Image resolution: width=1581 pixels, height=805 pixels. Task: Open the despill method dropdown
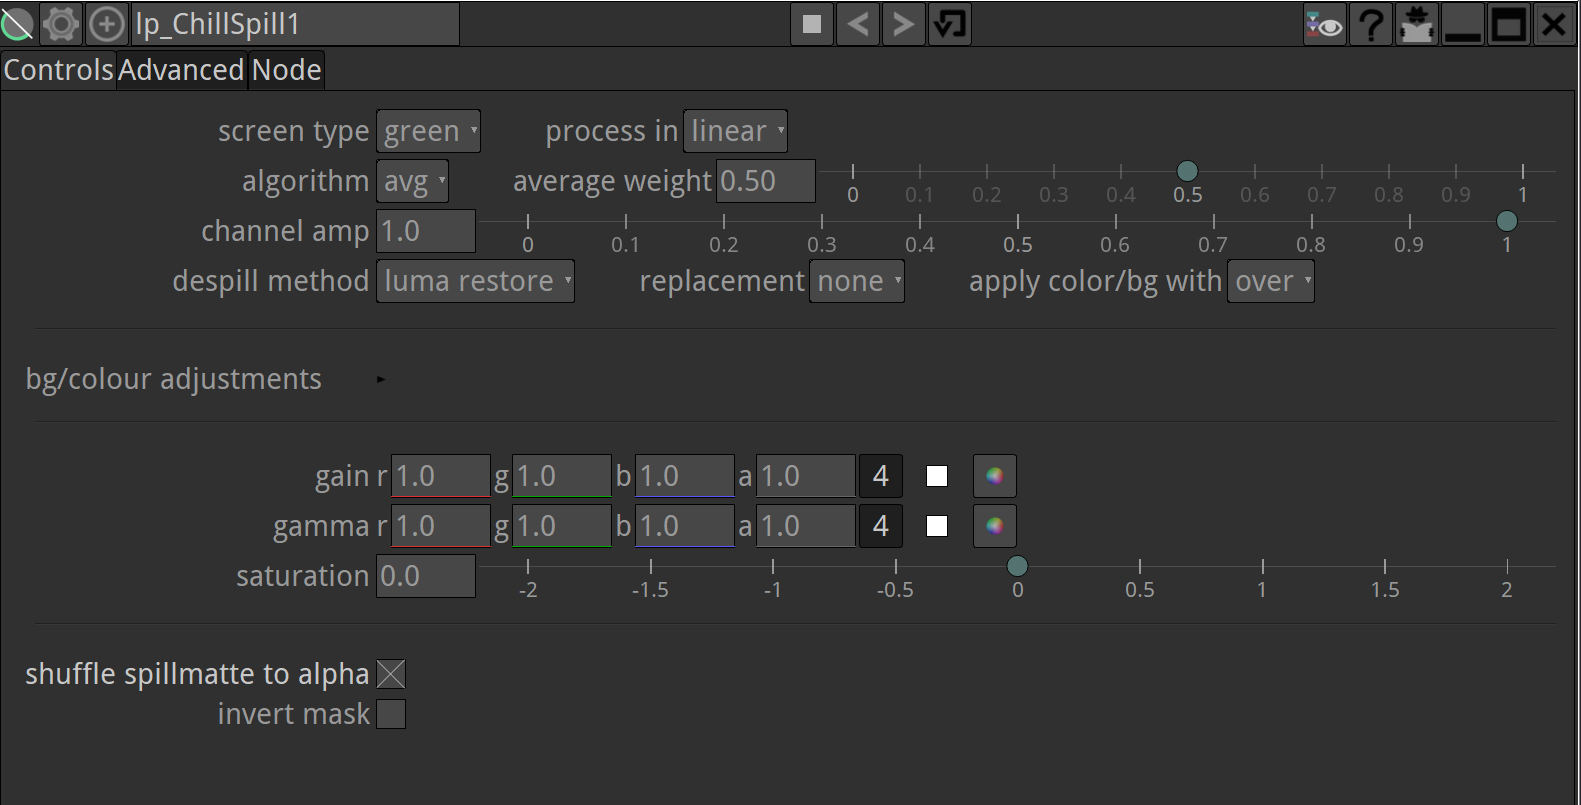(x=475, y=281)
